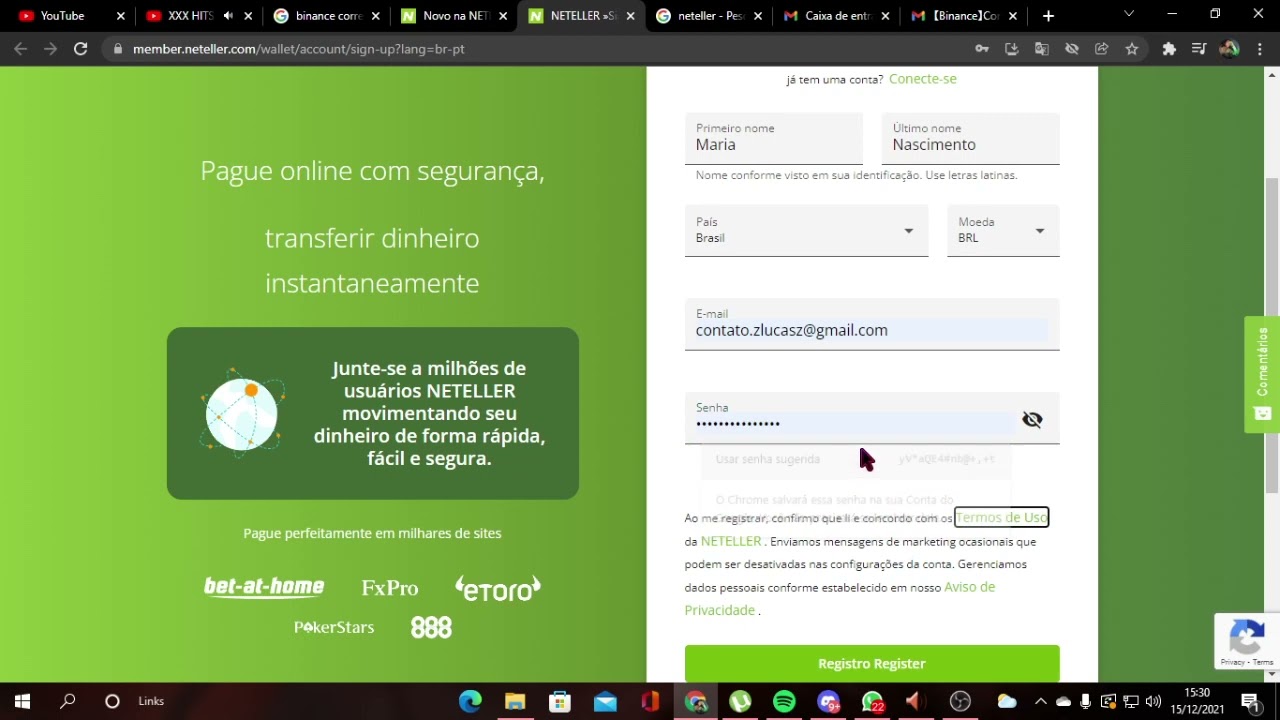1280x720 pixels.
Task: Open Windows Search from the taskbar
Action: coord(68,701)
